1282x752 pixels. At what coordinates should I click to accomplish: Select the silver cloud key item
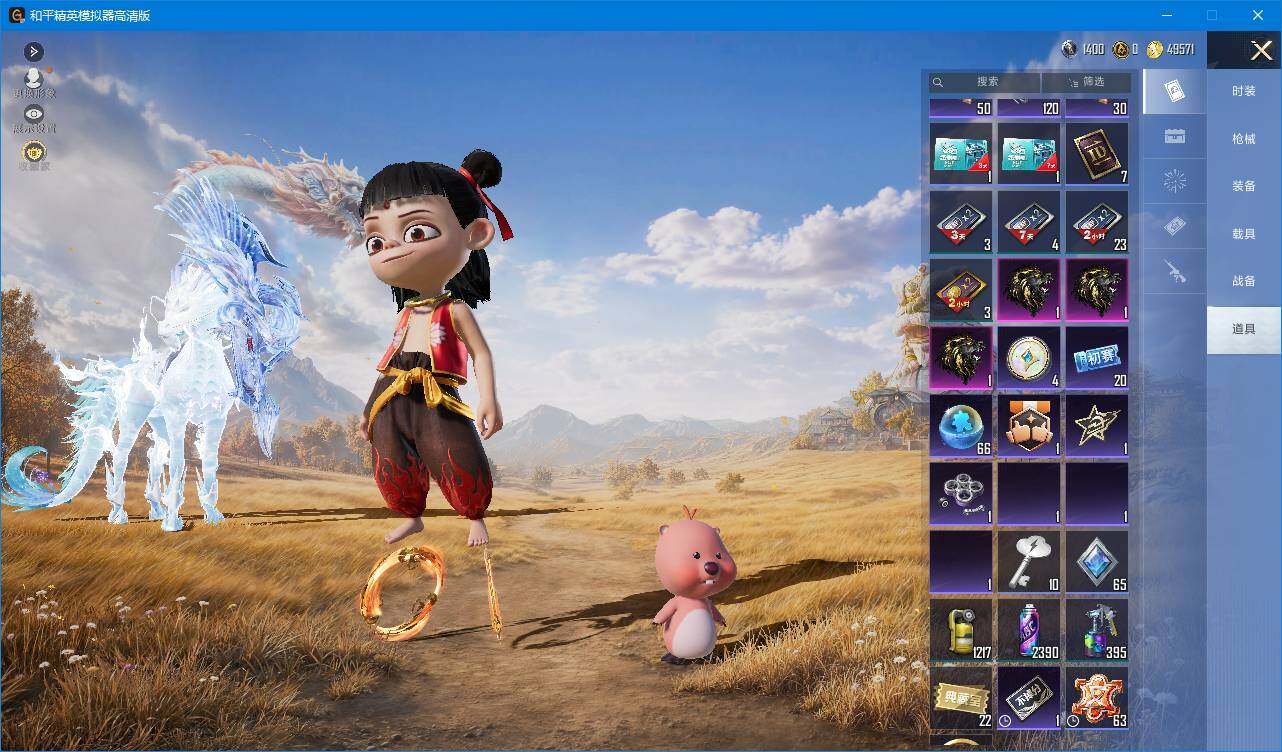tap(1029, 562)
